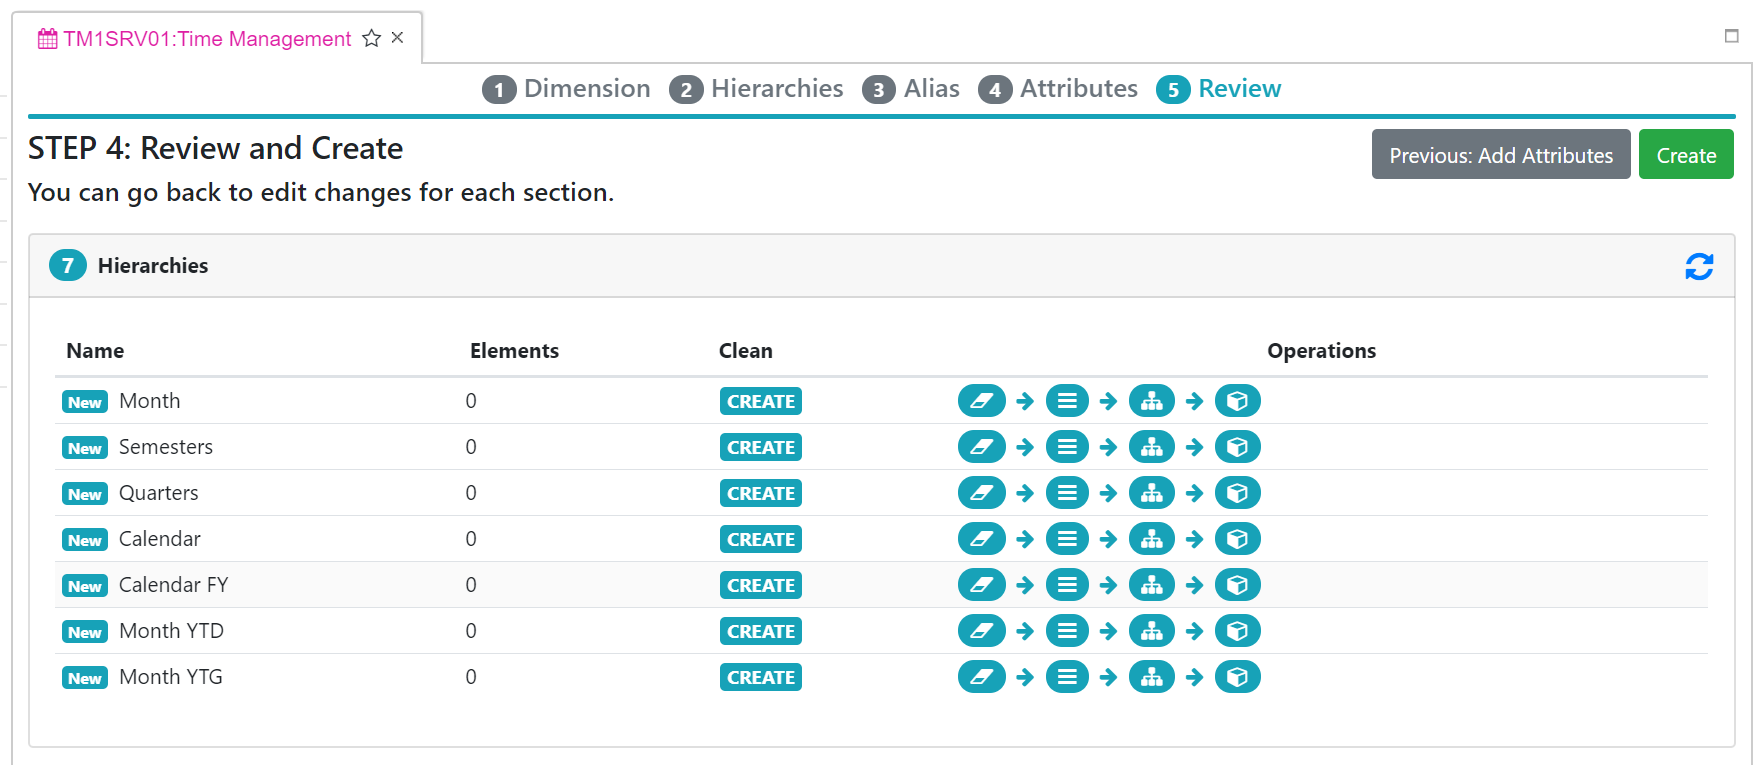The width and height of the screenshot is (1760, 765).
Task: Close the TM1SRV01:Time Management tab
Action: pyautogui.click(x=397, y=38)
